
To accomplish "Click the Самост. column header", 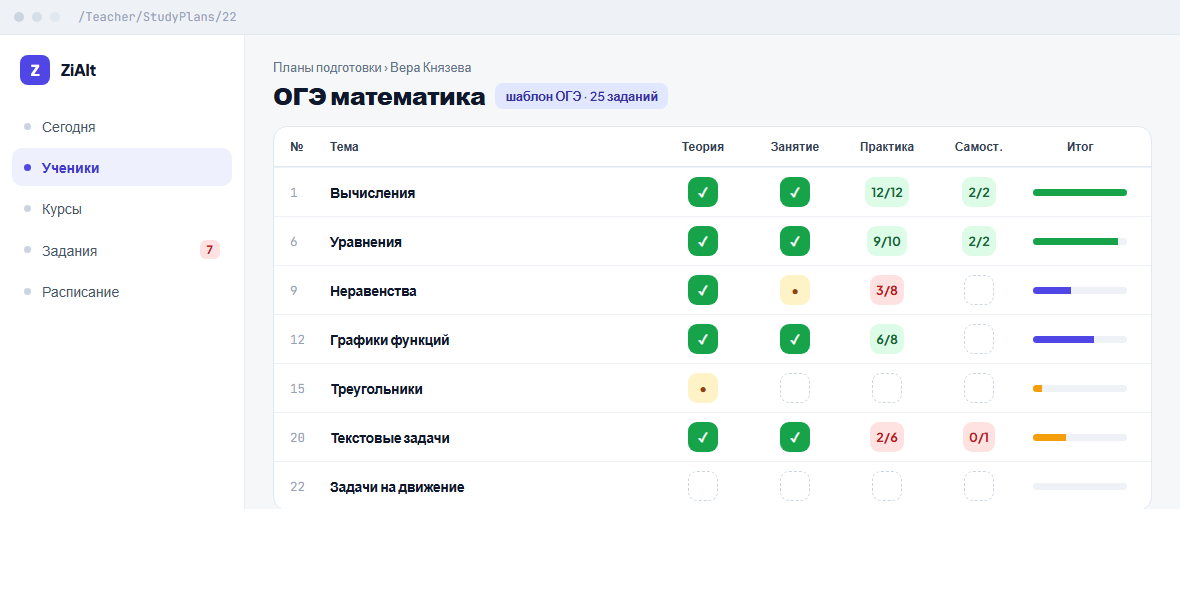I will tap(979, 147).
